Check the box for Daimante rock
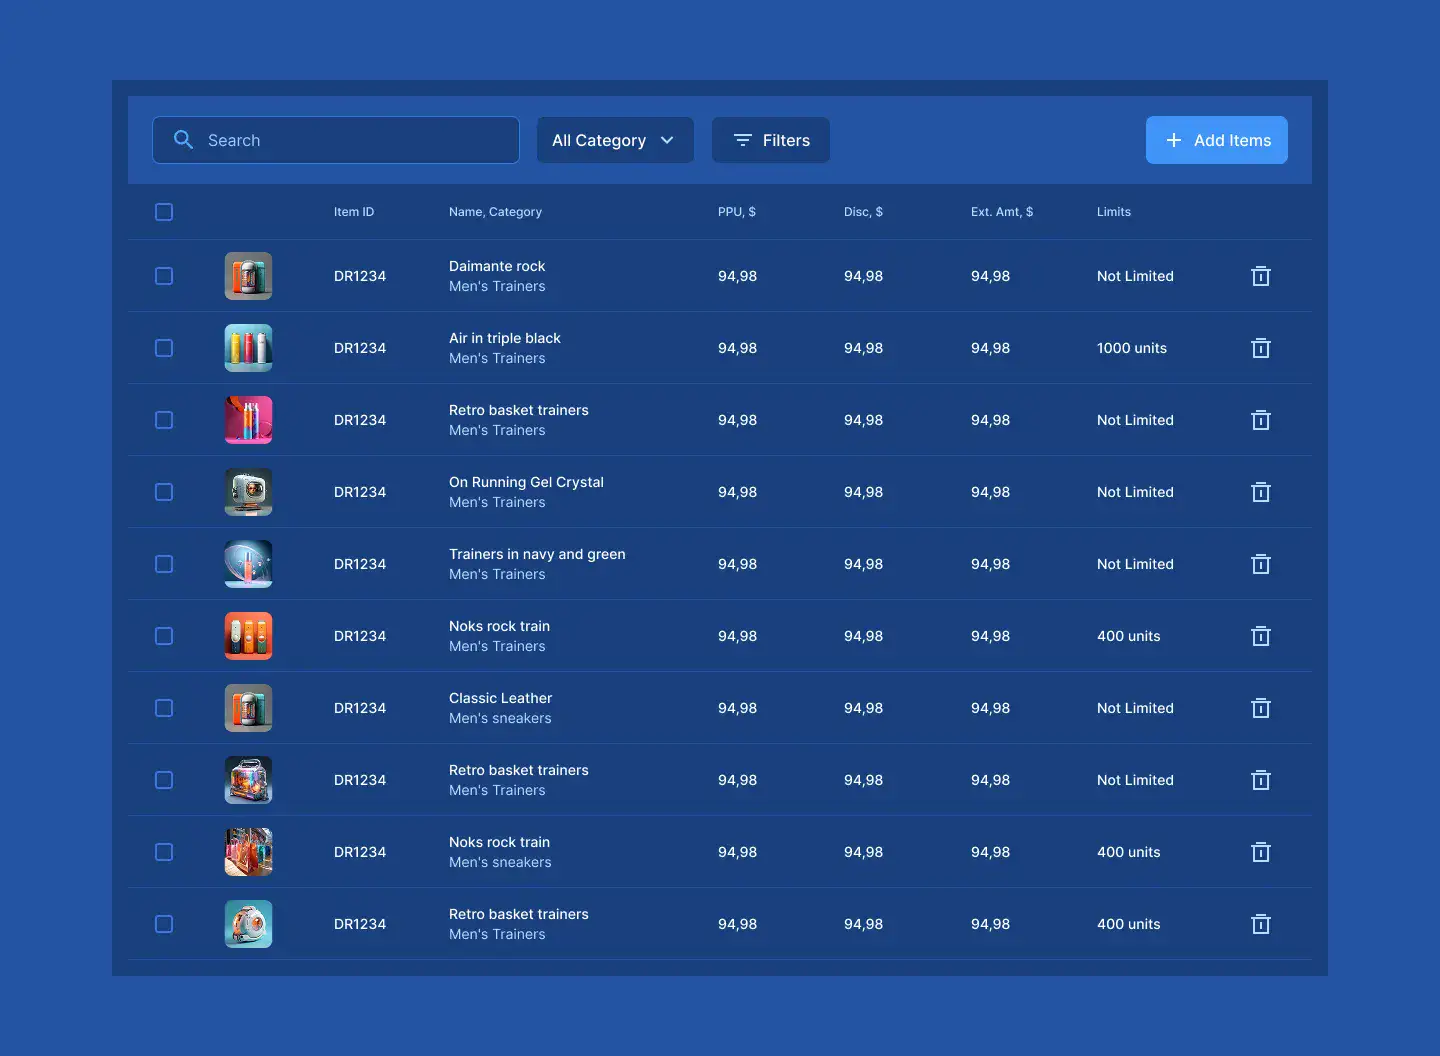Screen dimensions: 1440x1056 164,276
